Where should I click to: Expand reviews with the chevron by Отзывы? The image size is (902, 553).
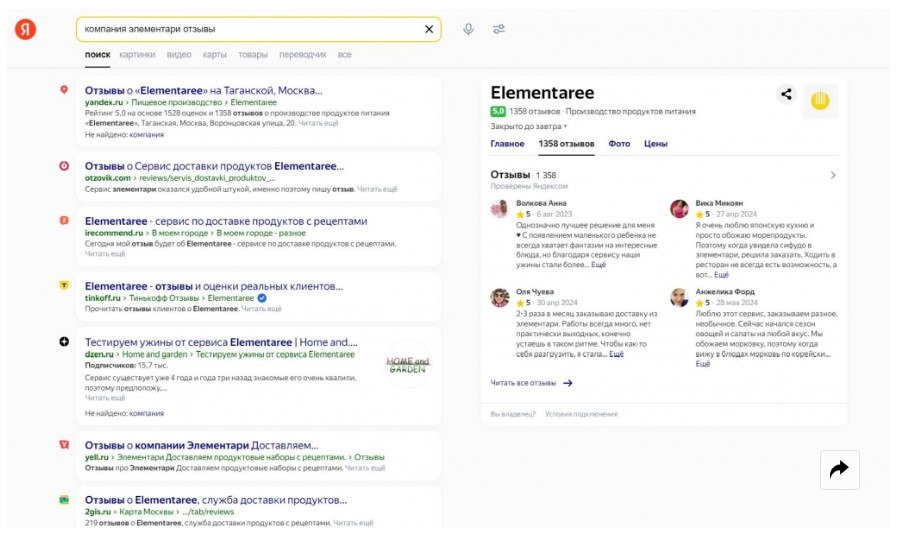click(x=833, y=175)
